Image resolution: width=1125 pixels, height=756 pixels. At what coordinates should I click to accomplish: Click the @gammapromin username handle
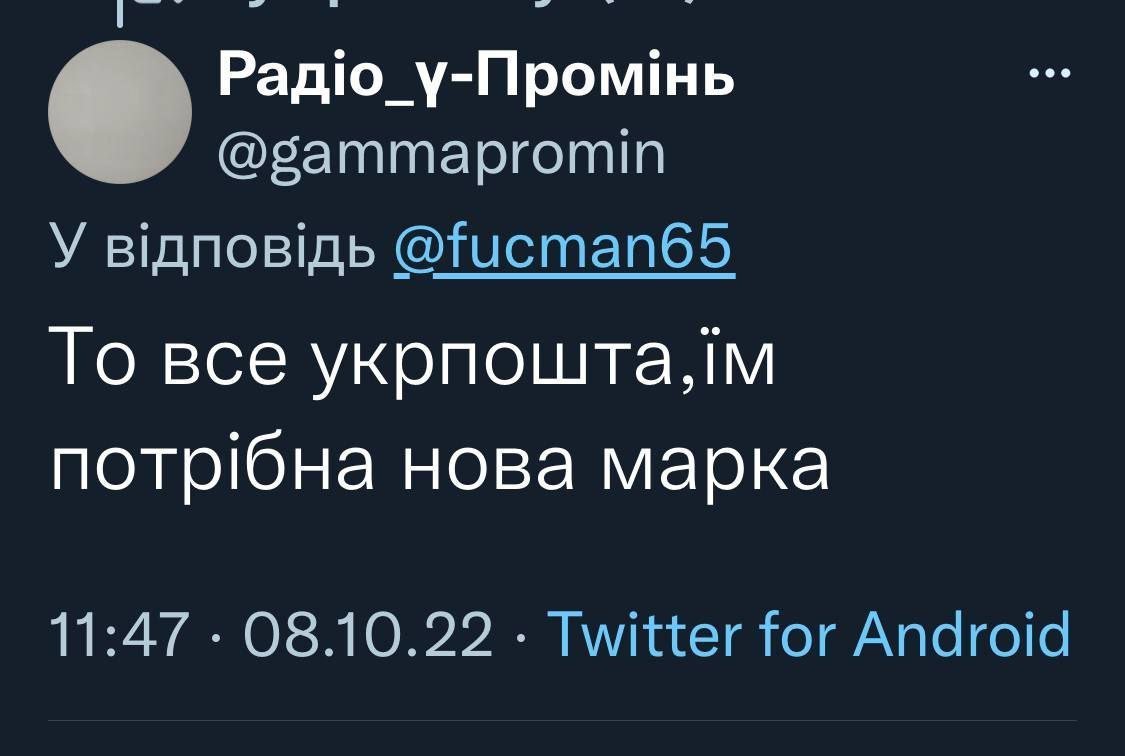(441, 154)
